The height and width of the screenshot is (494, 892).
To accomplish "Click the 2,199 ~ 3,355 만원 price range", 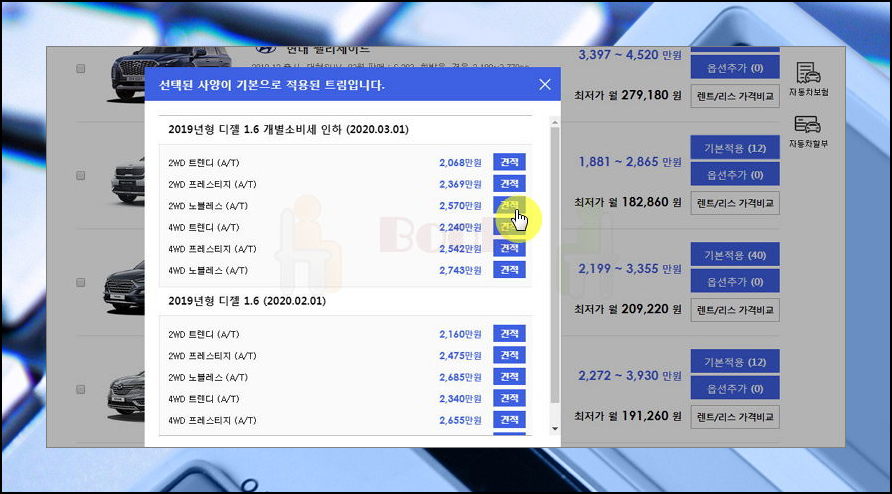I will pos(629,269).
